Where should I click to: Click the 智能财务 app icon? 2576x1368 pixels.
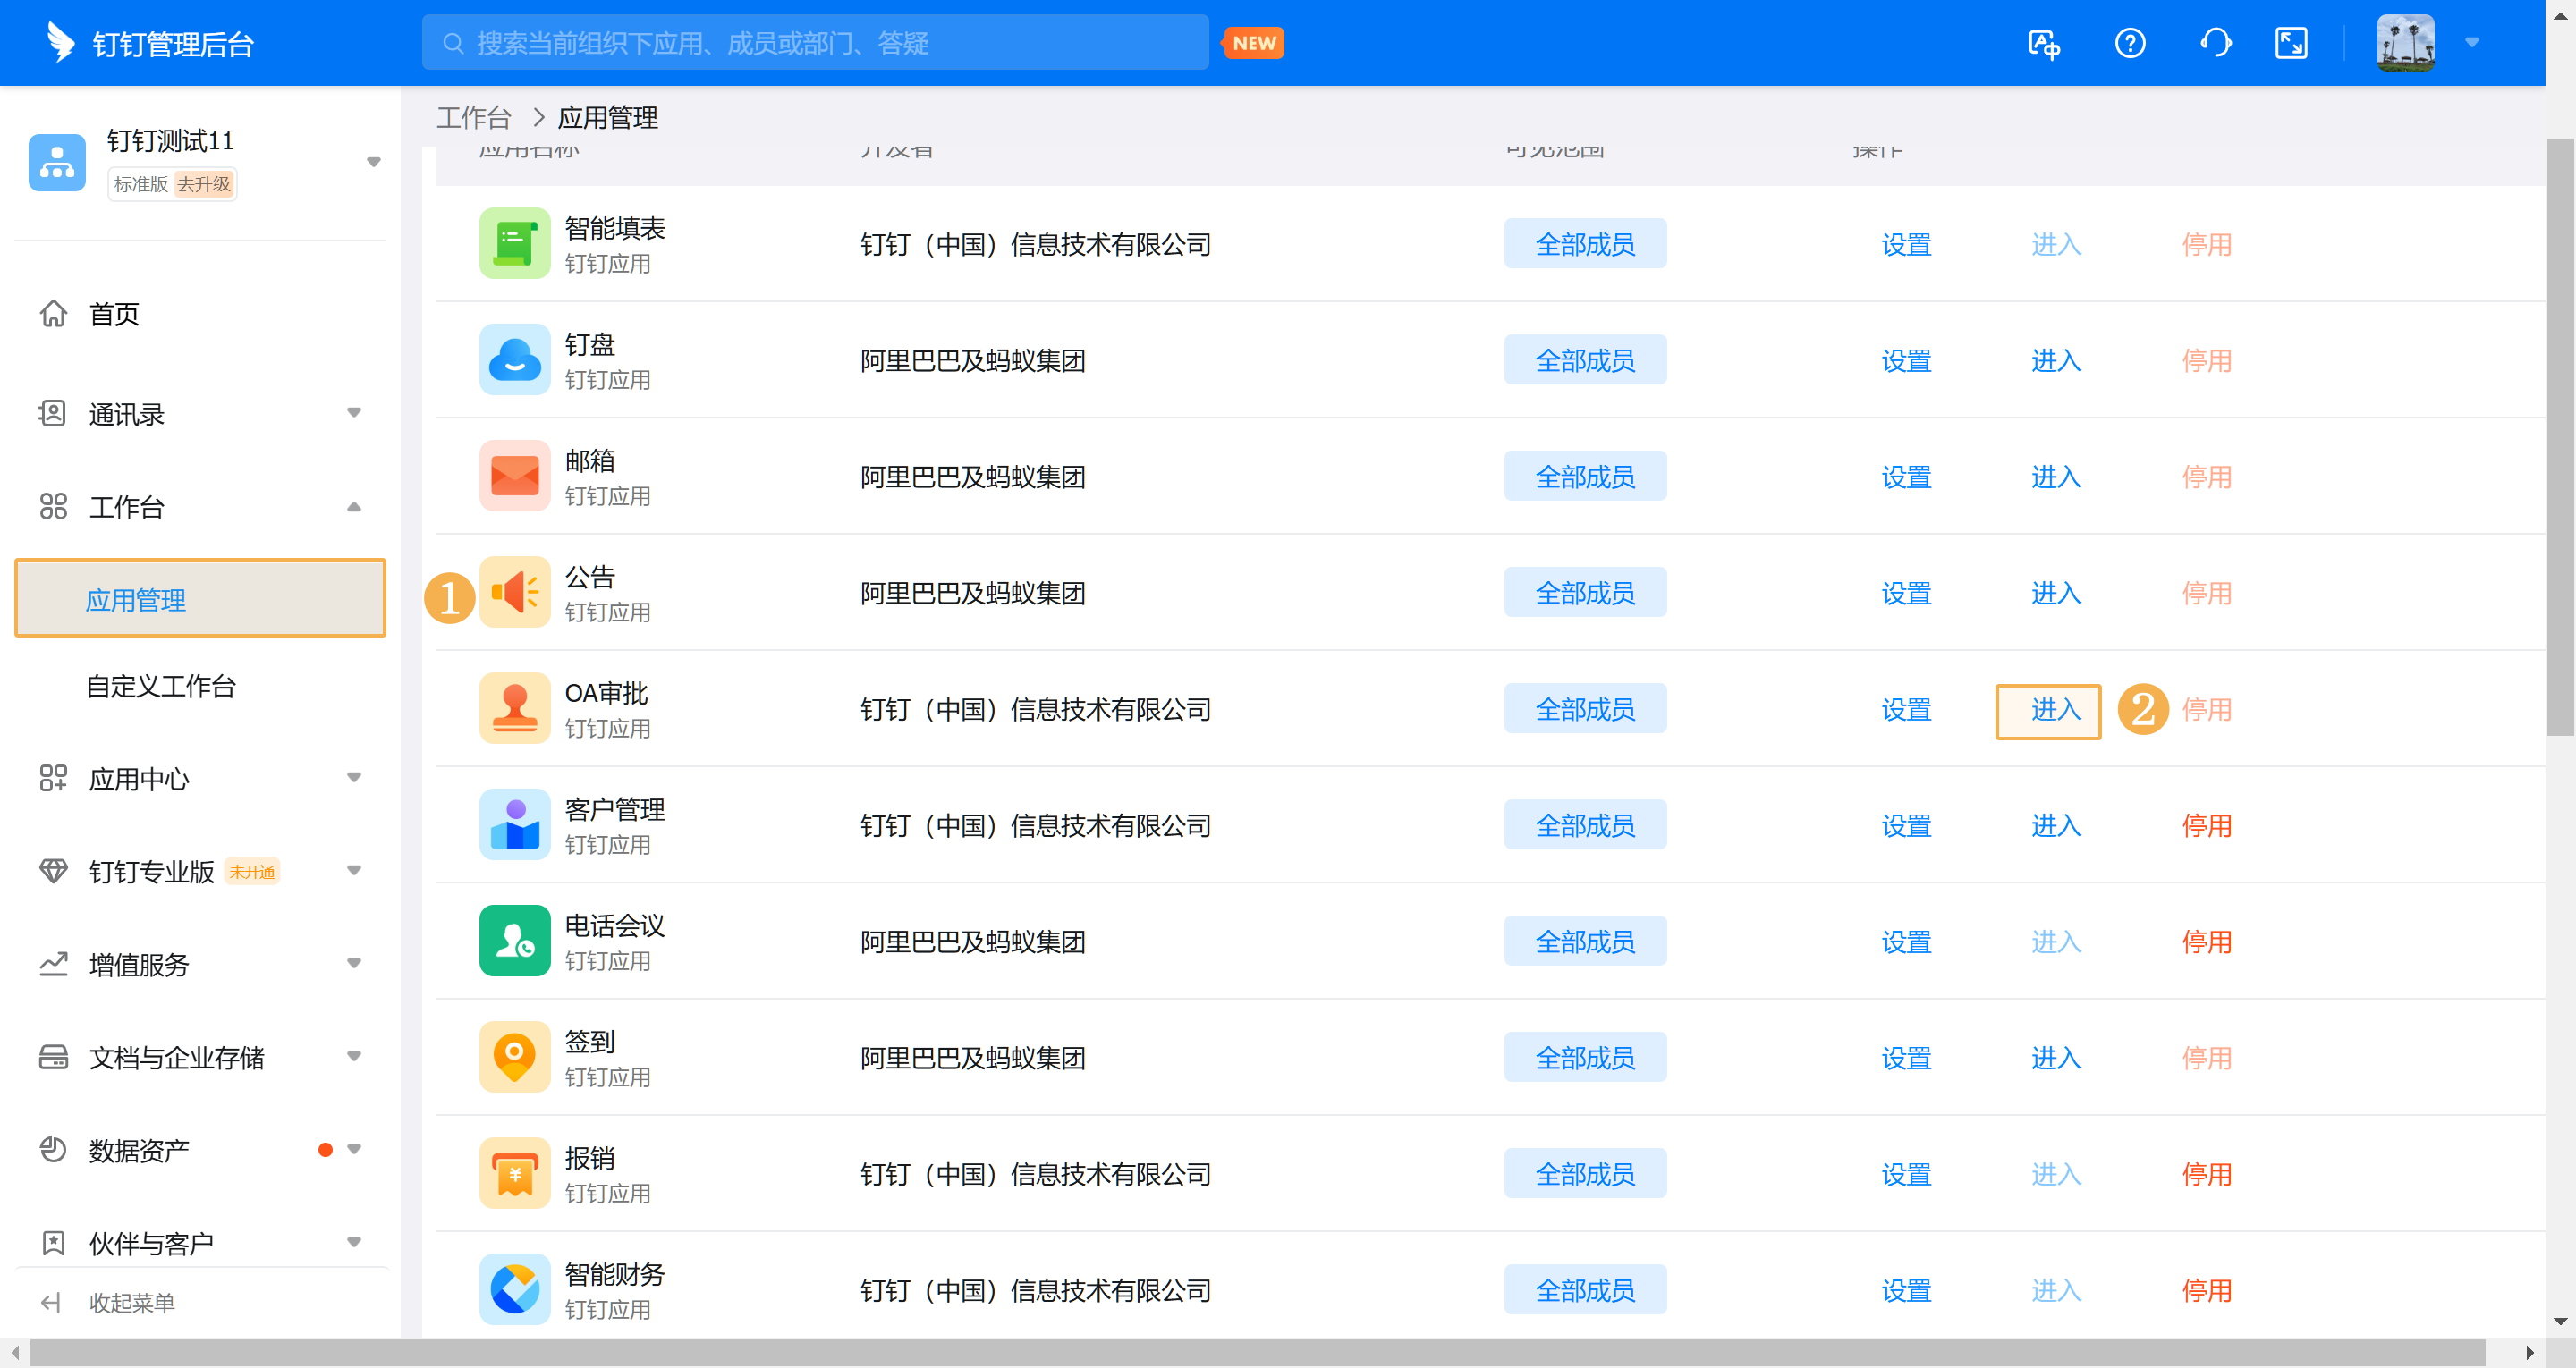(514, 1289)
